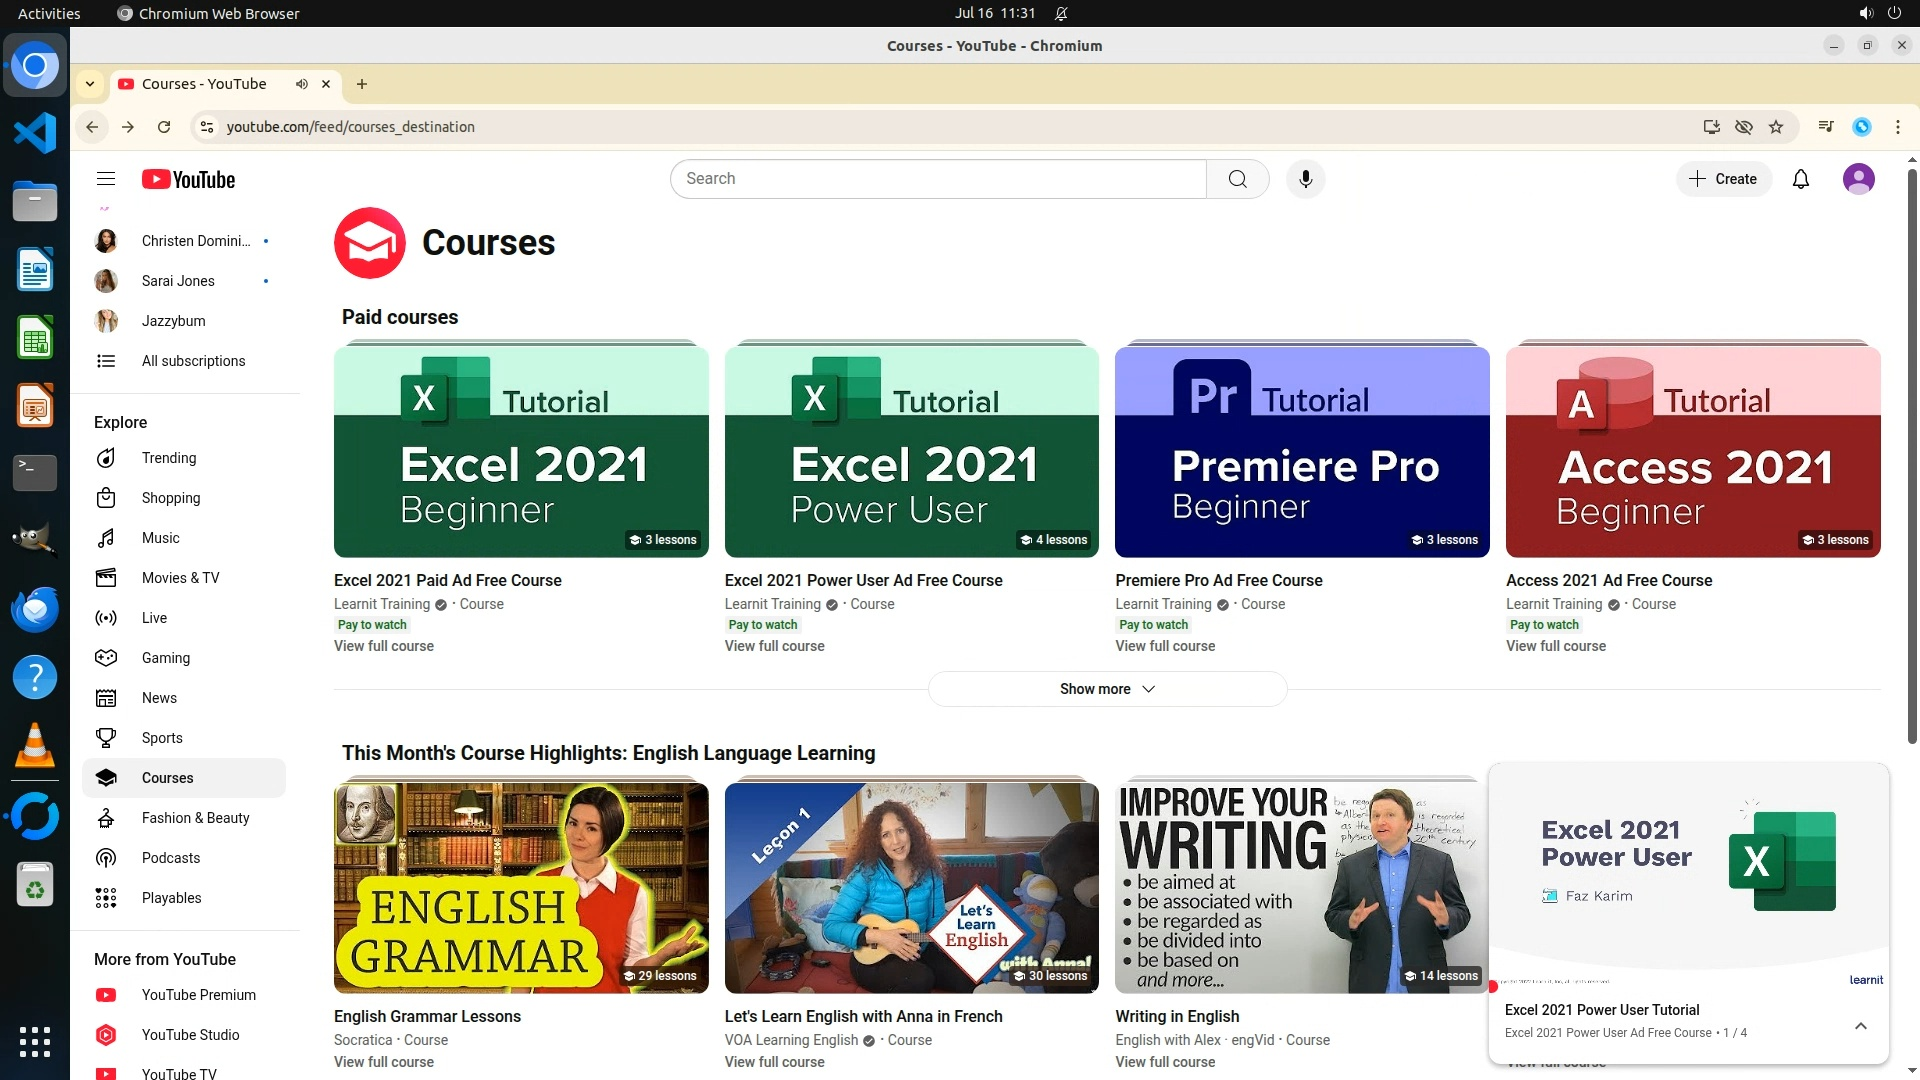Image resolution: width=1920 pixels, height=1080 pixels.
Task: Open the tab search dropdown arrow
Action: tap(90, 84)
